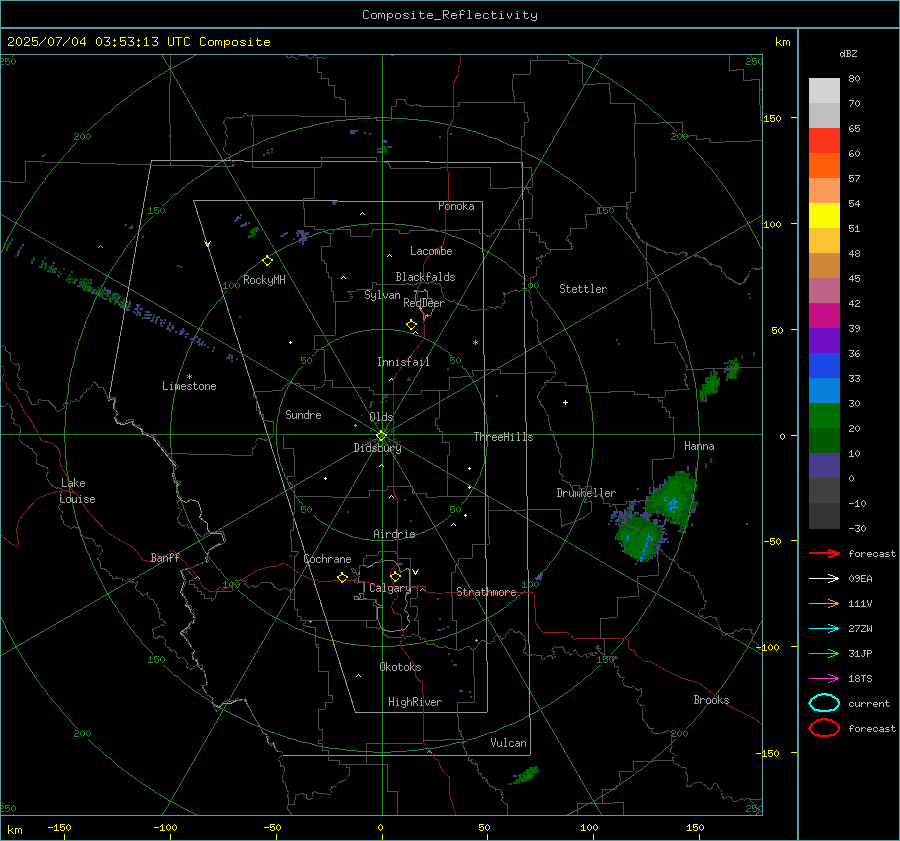Click the white 09EA arrow legend icon
The width and height of the screenshot is (900, 841).
(824, 579)
